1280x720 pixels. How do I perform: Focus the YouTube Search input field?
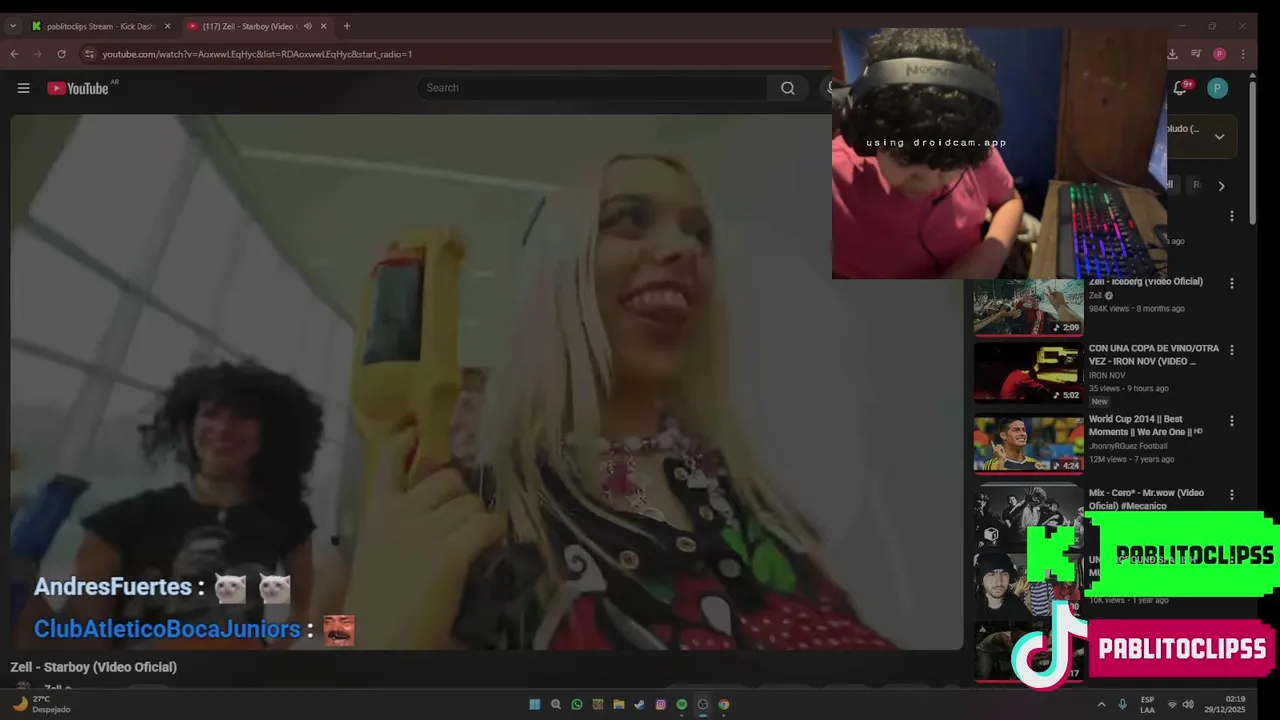click(x=592, y=88)
